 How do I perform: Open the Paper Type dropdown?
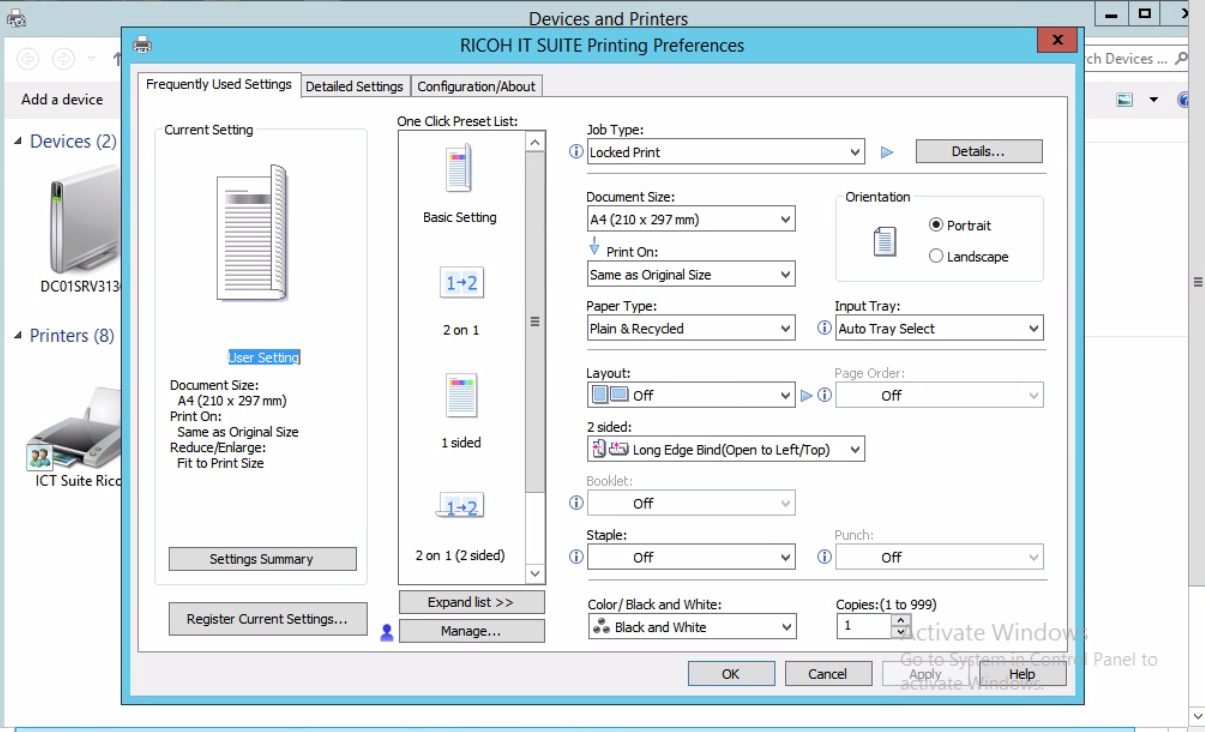click(691, 328)
